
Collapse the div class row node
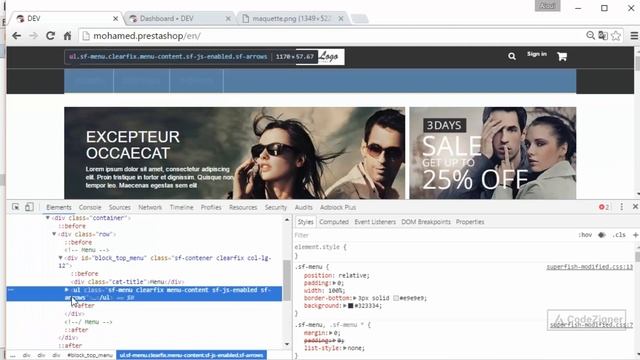click(x=54, y=234)
